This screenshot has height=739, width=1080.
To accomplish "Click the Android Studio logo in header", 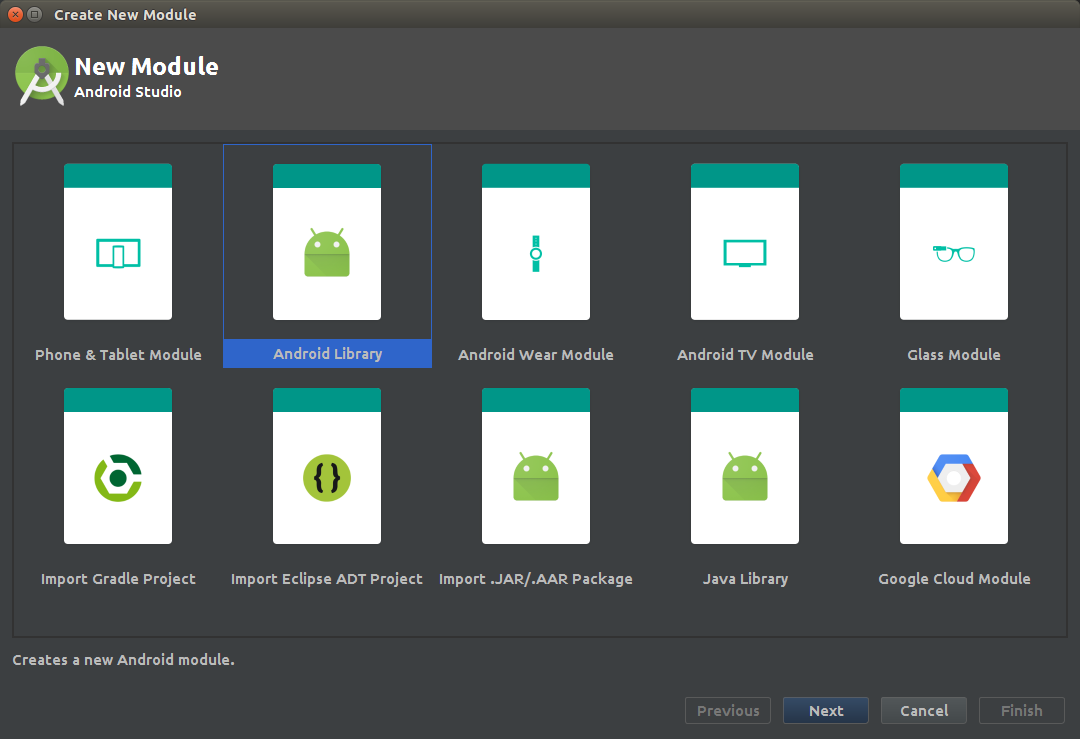I will click(x=41, y=76).
